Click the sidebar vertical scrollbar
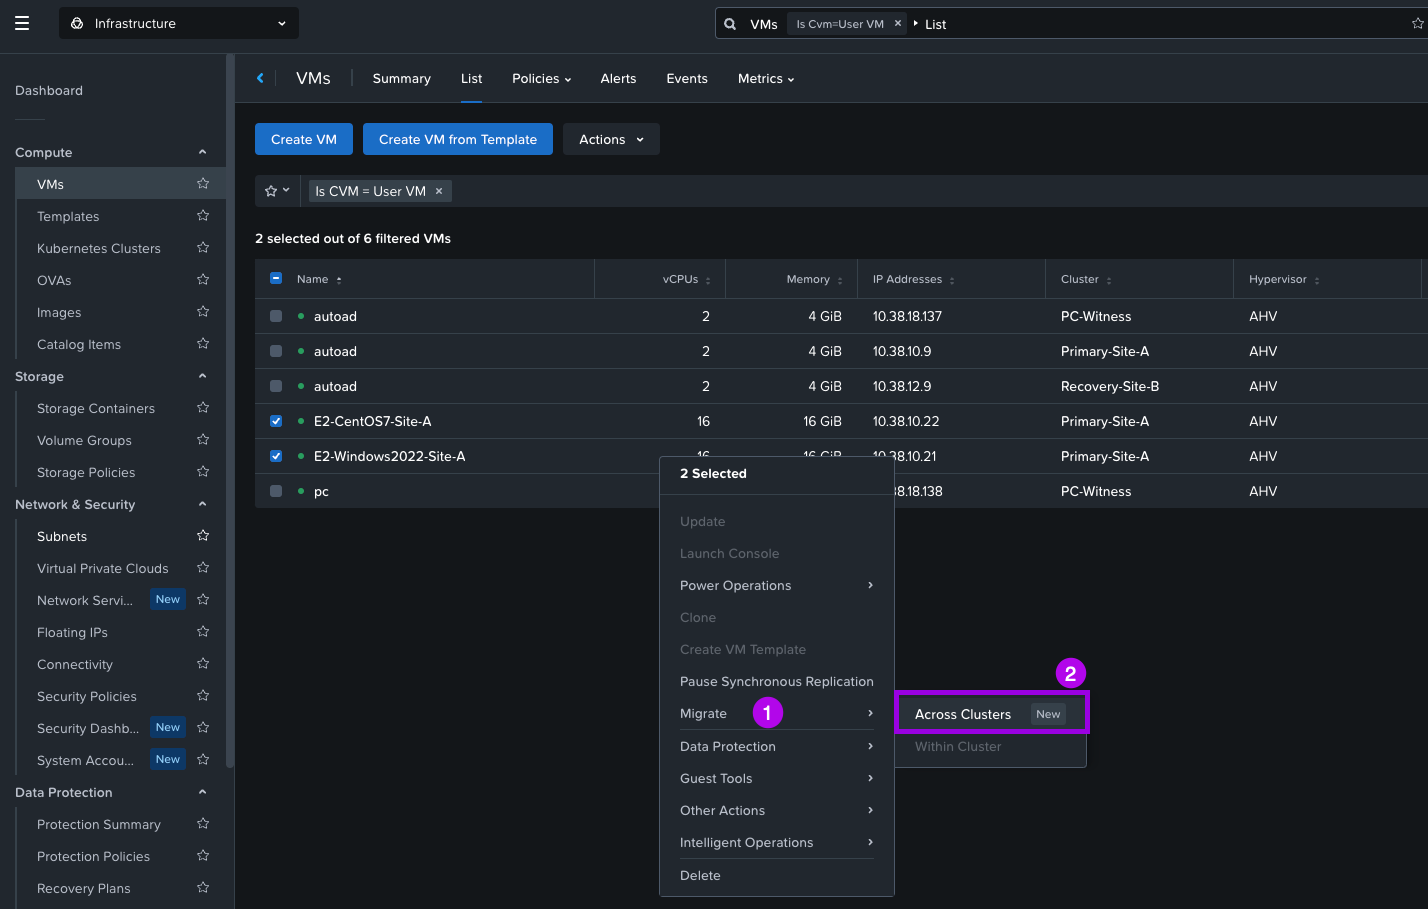 (x=230, y=410)
